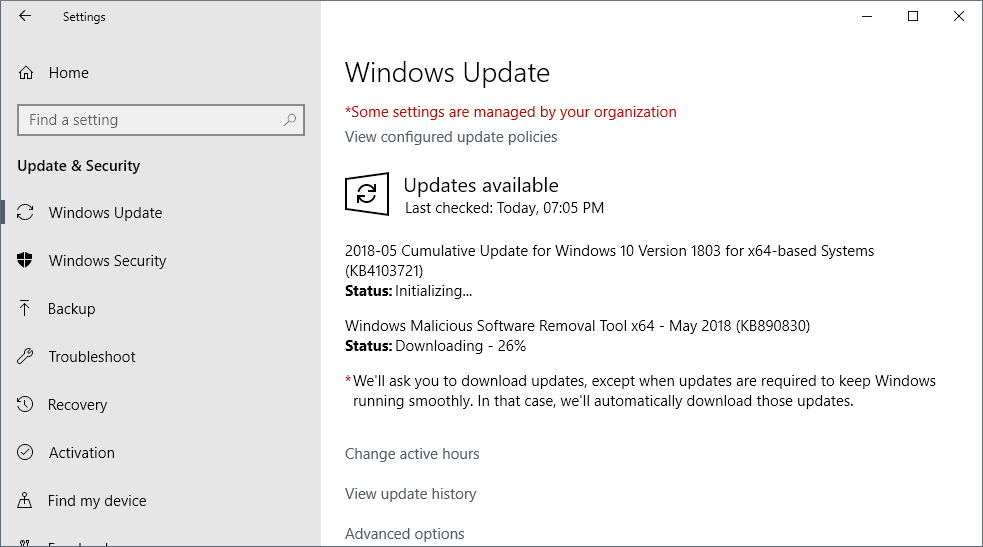Close the Settings window
The height and width of the screenshot is (547, 983).
pyautogui.click(x=959, y=16)
